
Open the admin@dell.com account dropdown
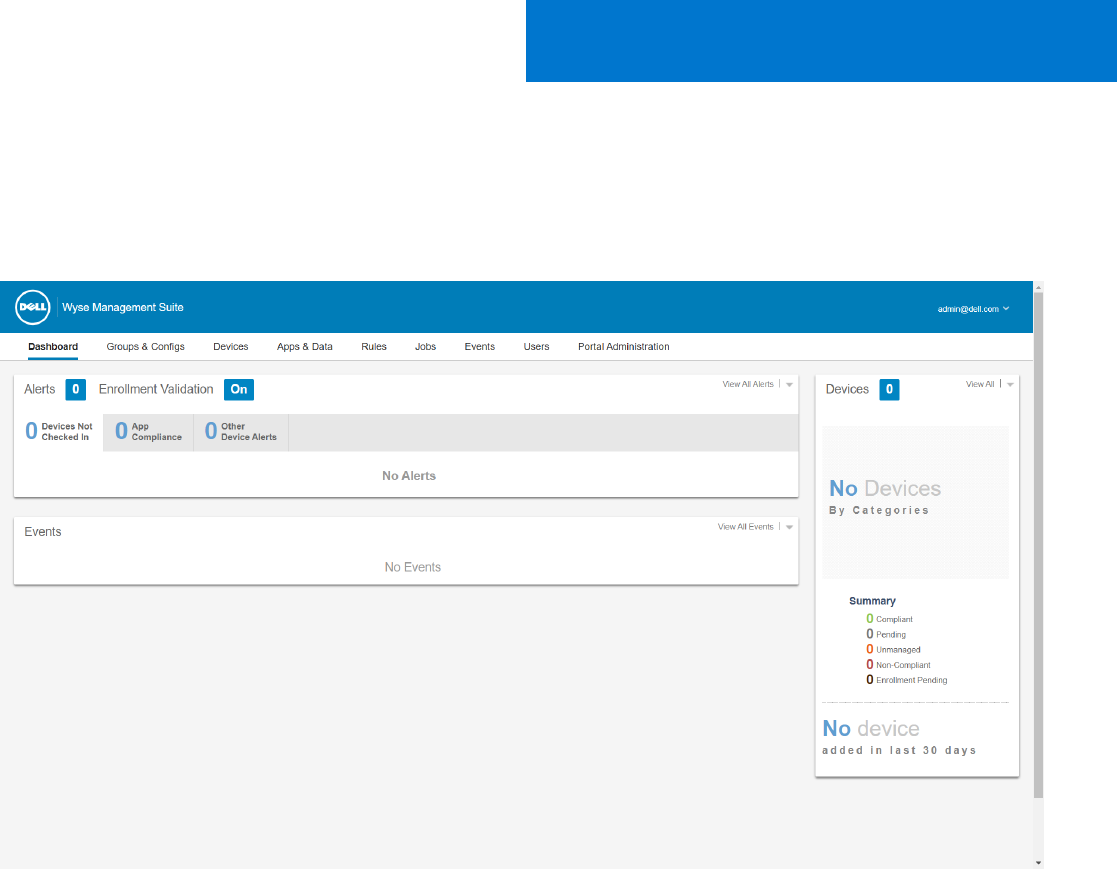click(x=973, y=309)
